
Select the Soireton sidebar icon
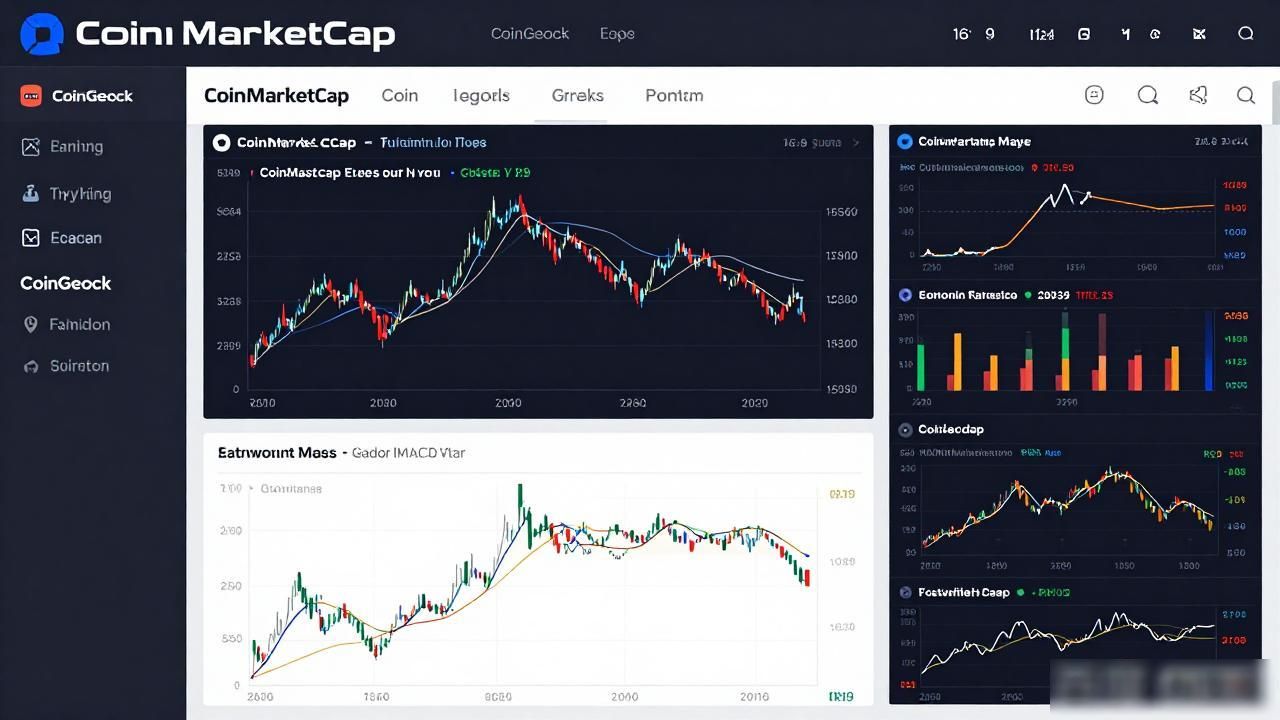point(31,366)
